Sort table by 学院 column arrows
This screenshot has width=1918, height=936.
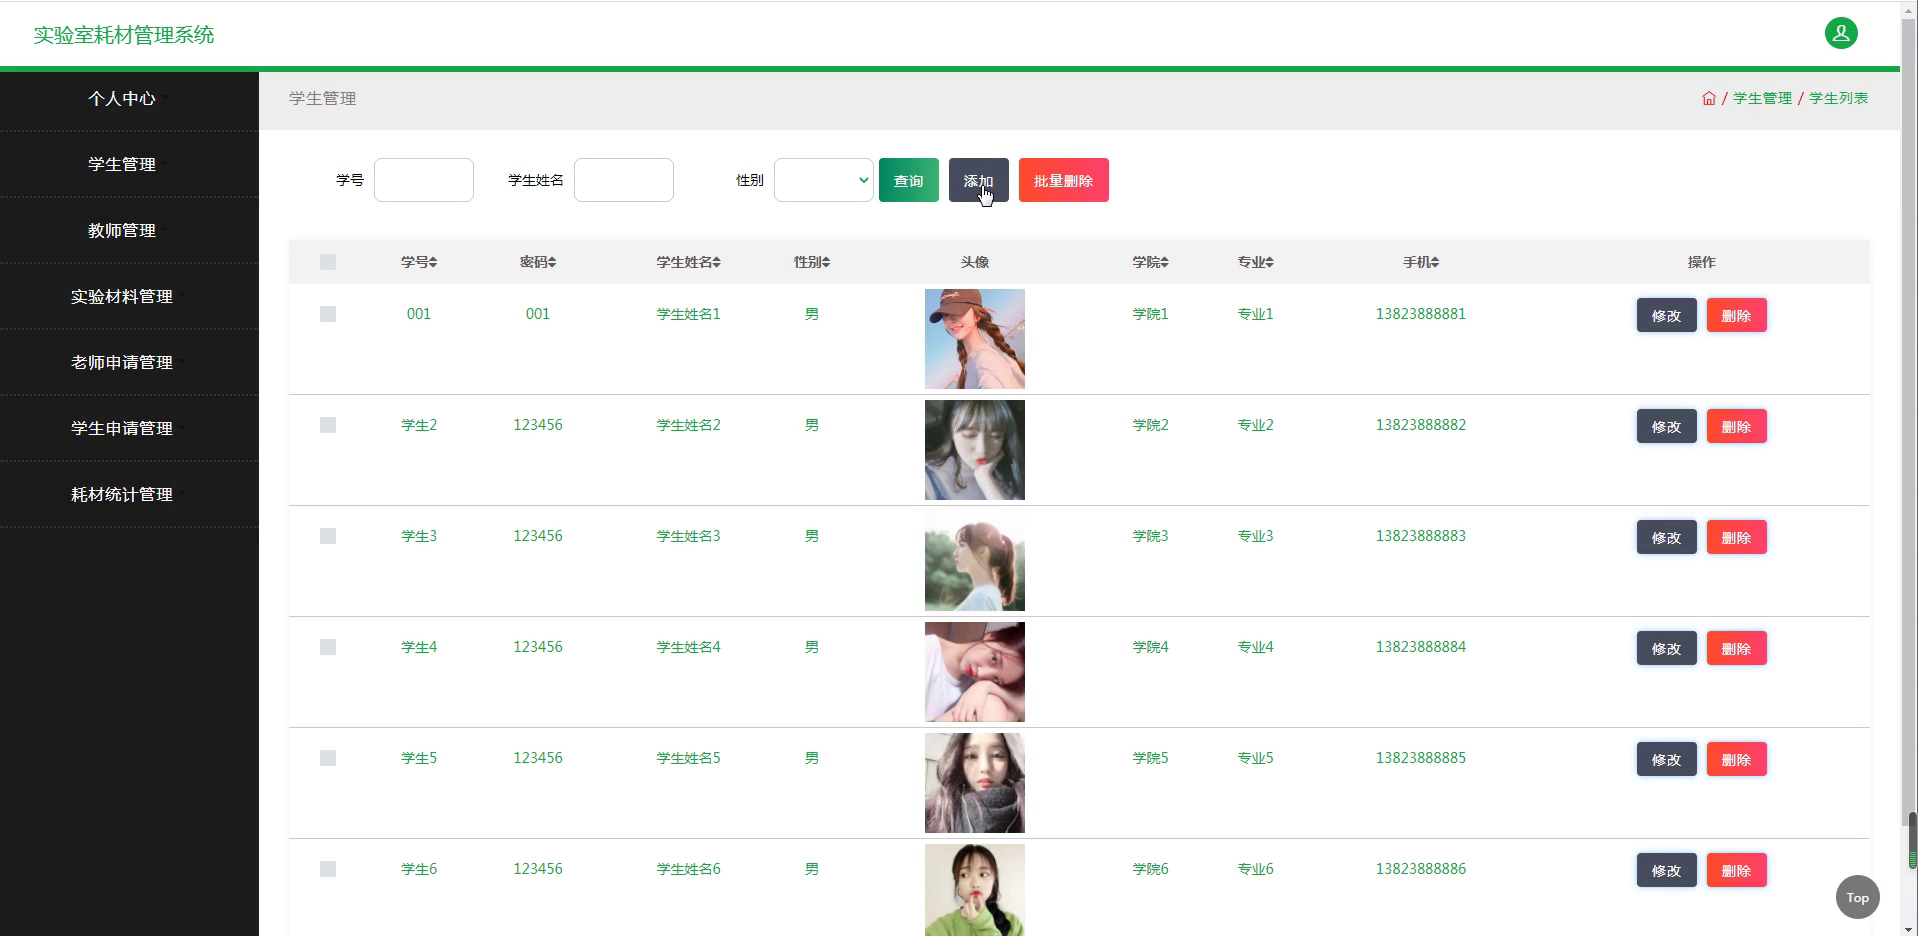tap(1165, 262)
